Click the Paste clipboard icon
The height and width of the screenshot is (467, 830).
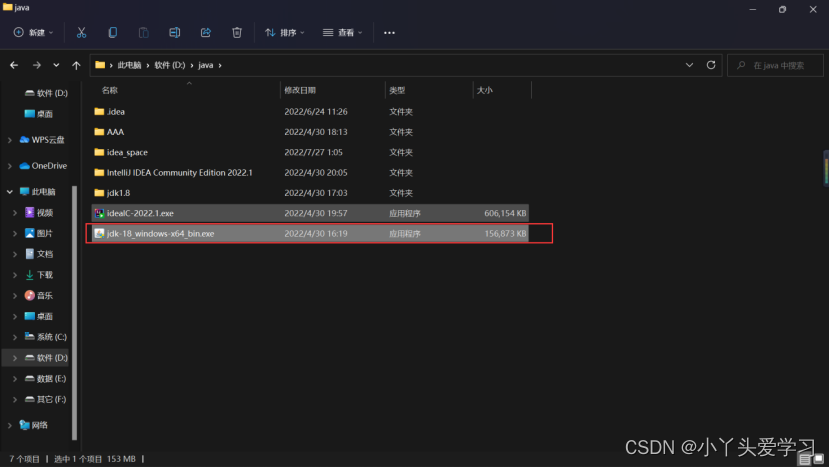[143, 33]
